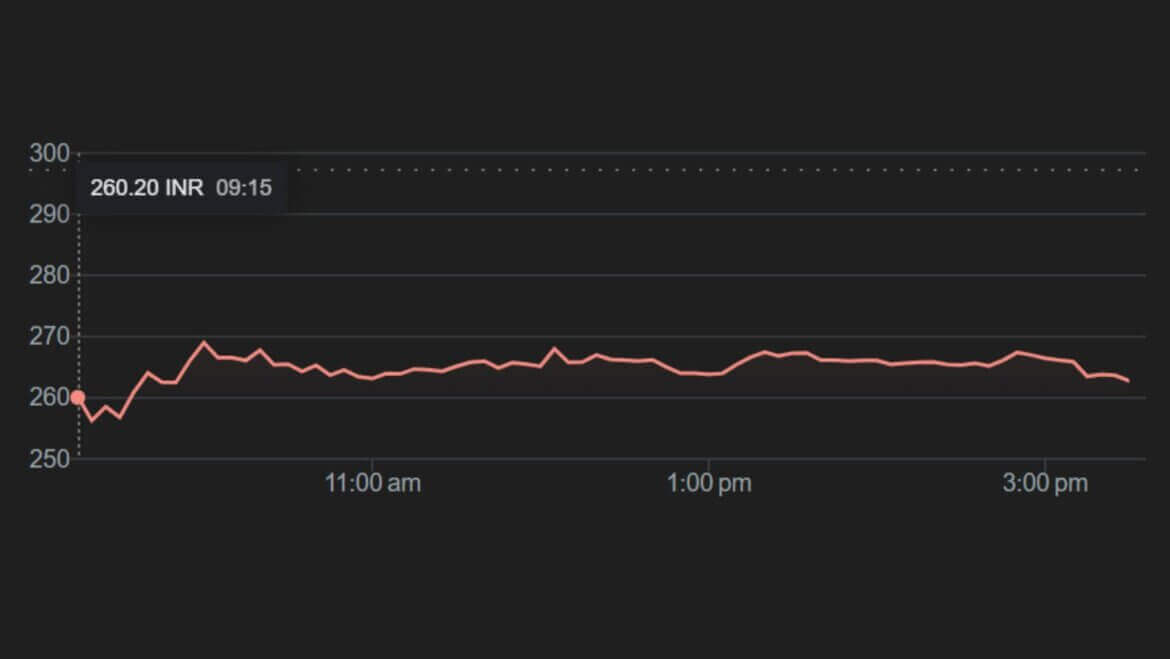Click the price line's lowest dip near 256

click(x=92, y=420)
